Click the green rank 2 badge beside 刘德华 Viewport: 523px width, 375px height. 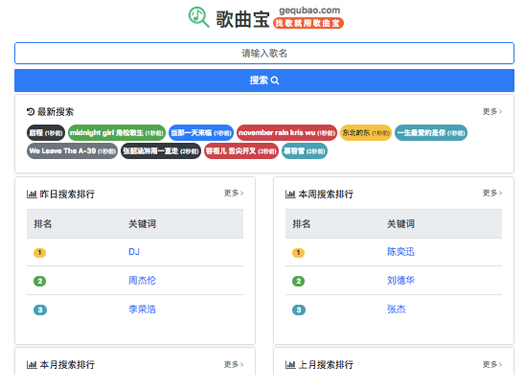click(x=298, y=281)
